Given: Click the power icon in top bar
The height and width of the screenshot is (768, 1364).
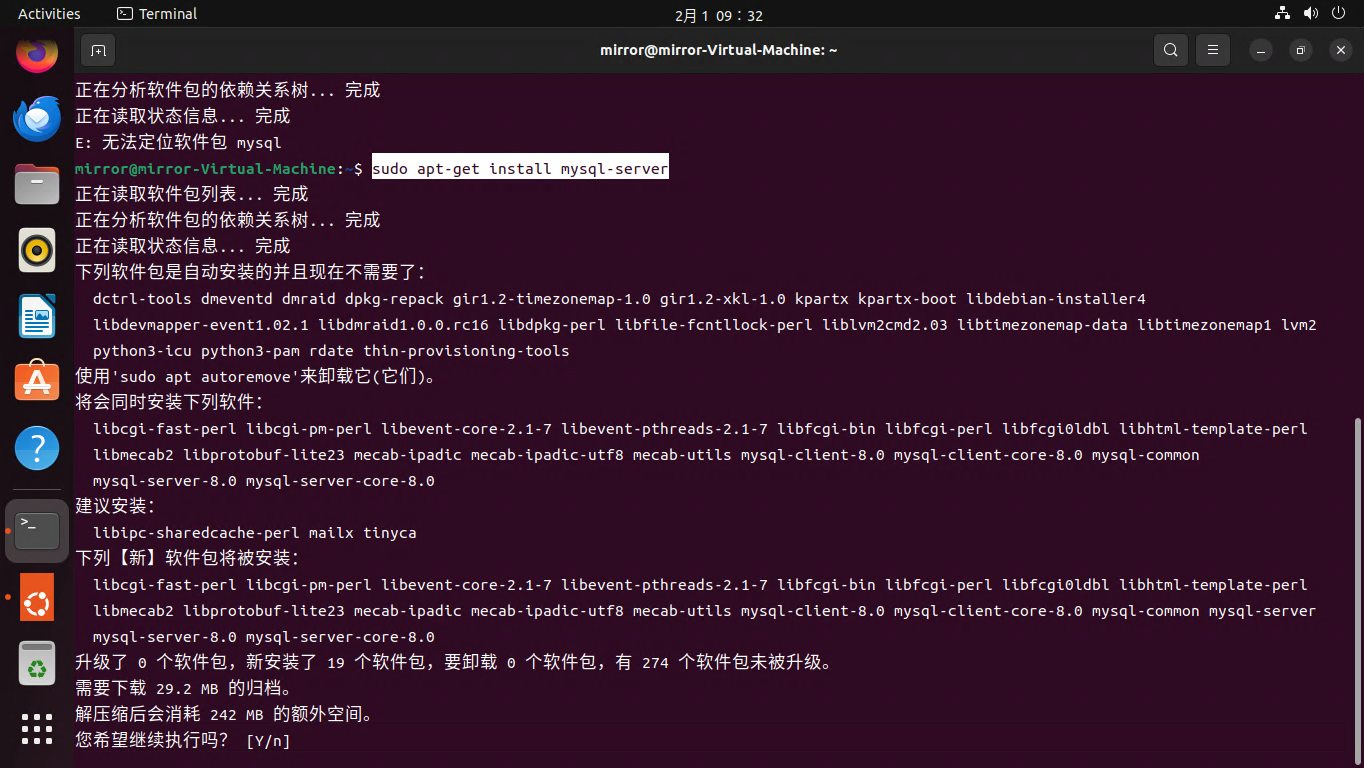Looking at the screenshot, I should pos(1339,14).
